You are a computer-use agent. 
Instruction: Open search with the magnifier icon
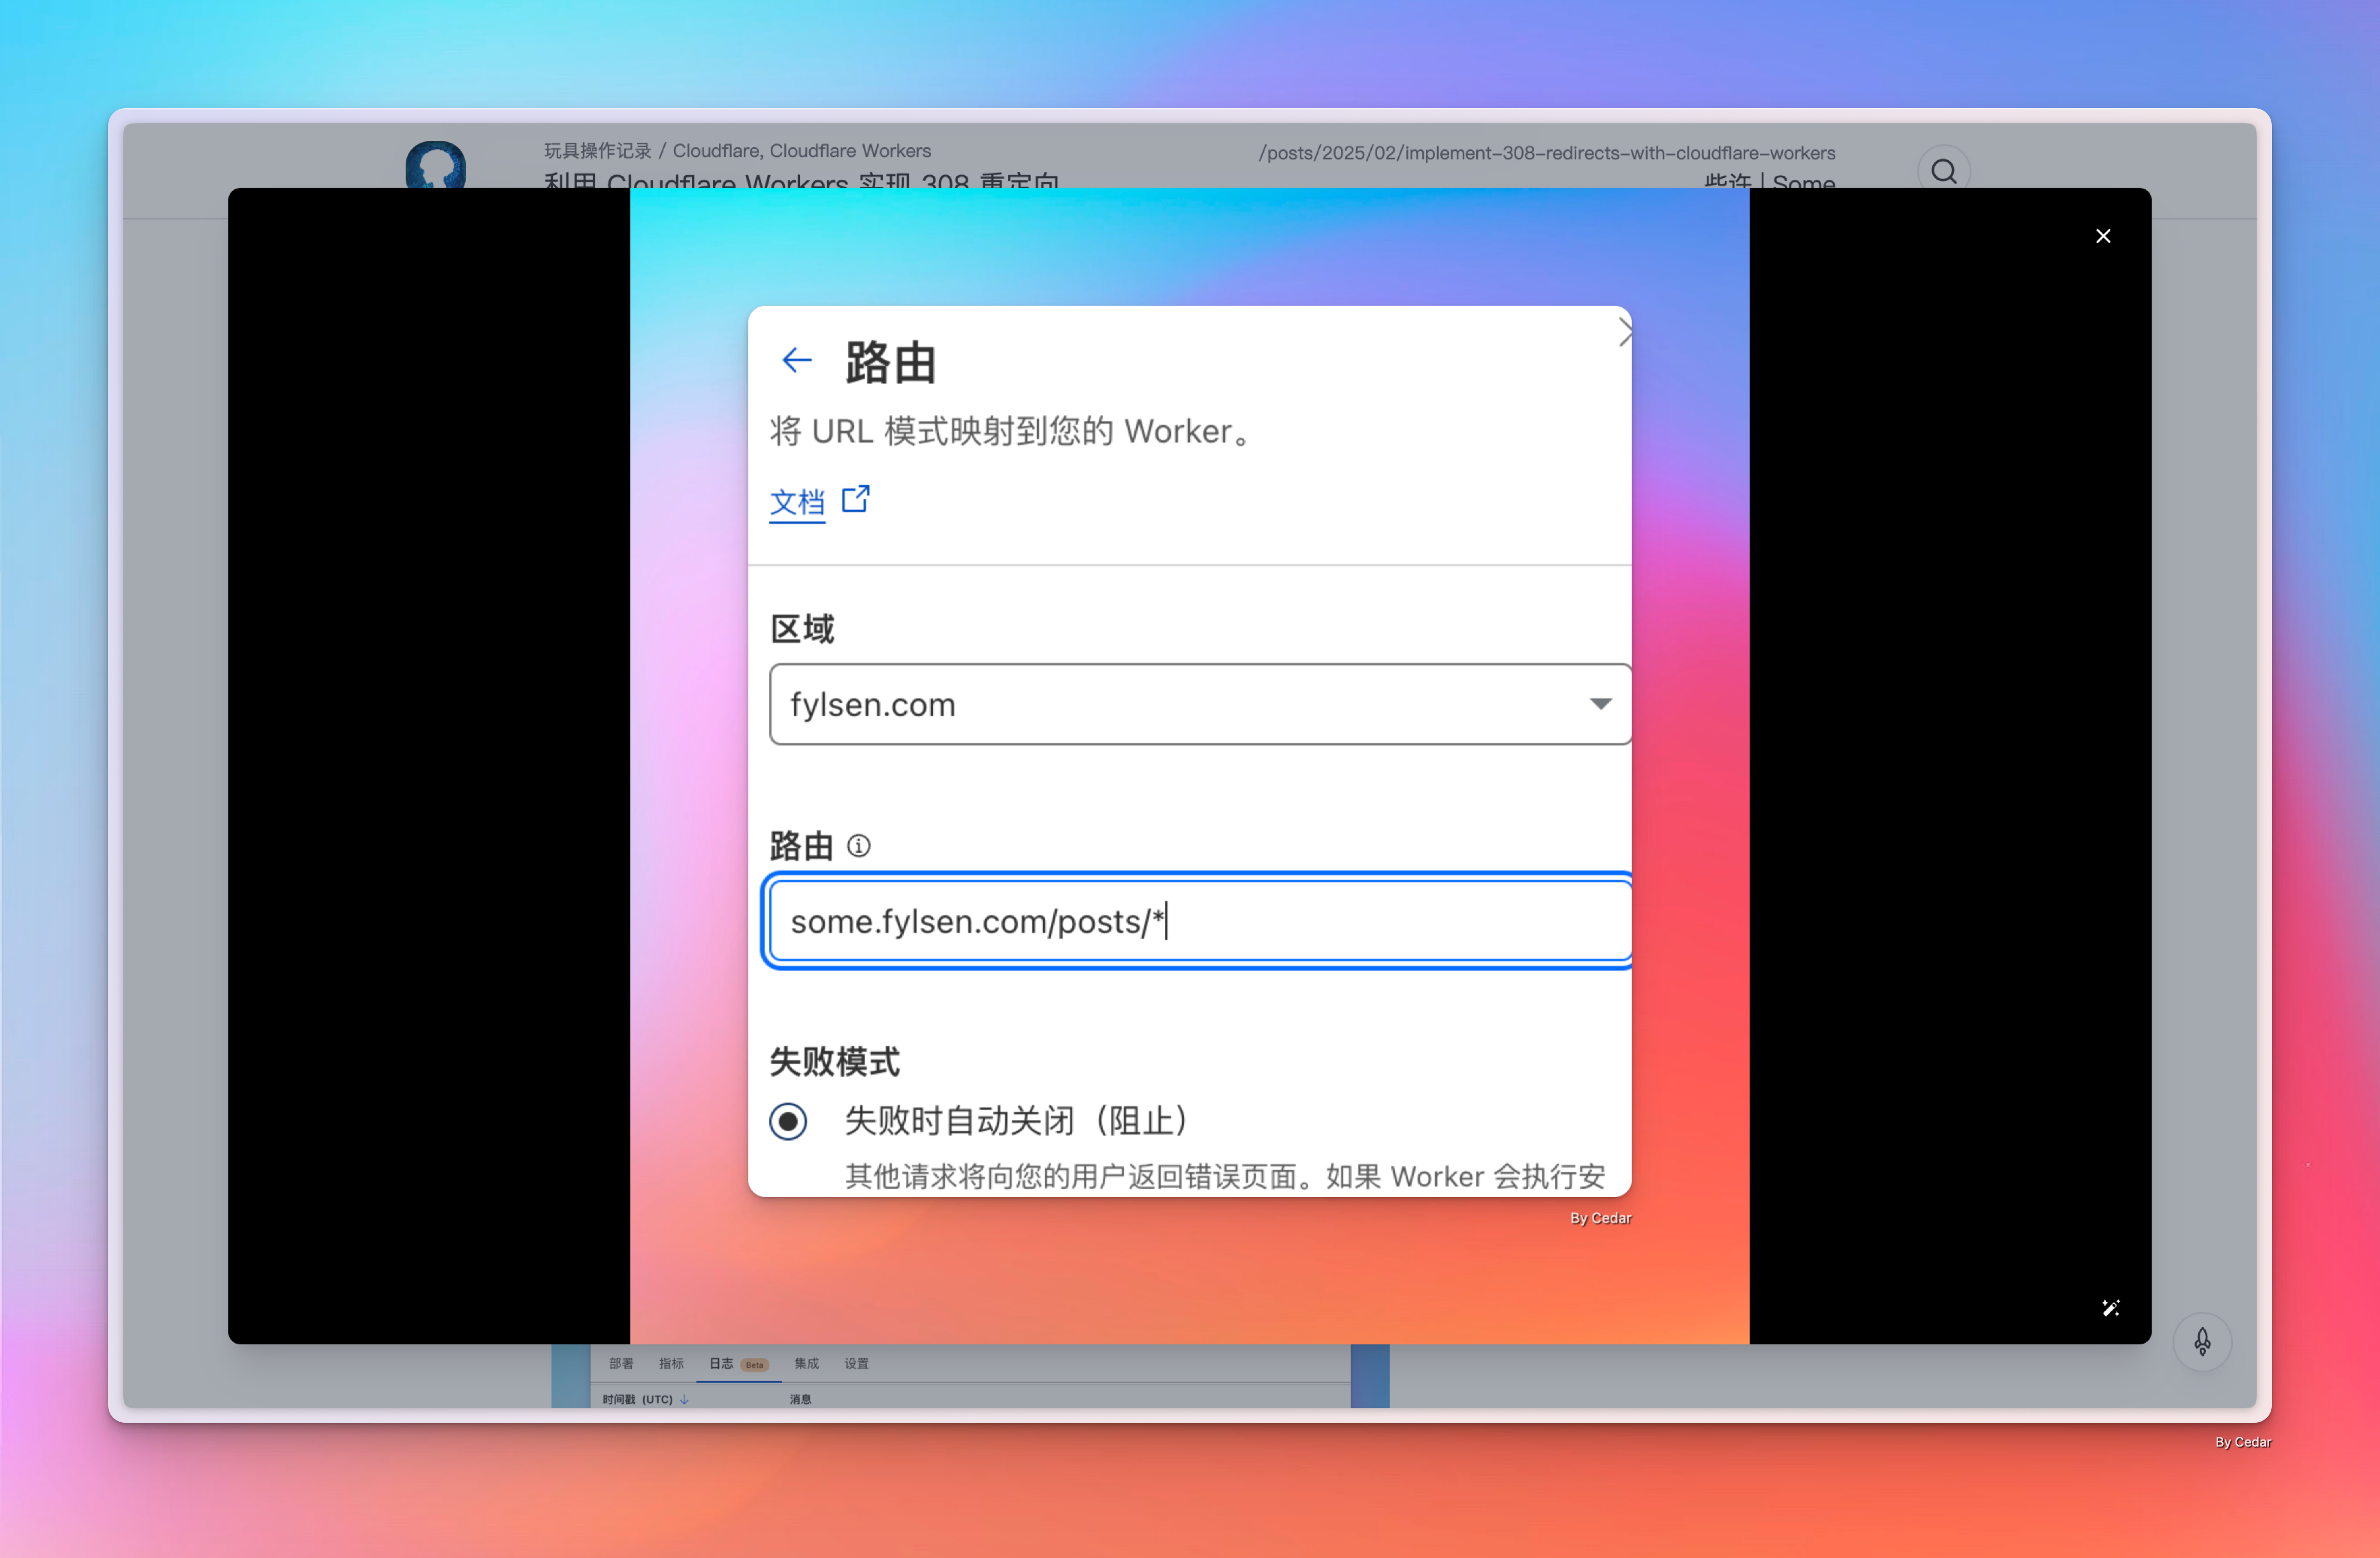(1944, 171)
